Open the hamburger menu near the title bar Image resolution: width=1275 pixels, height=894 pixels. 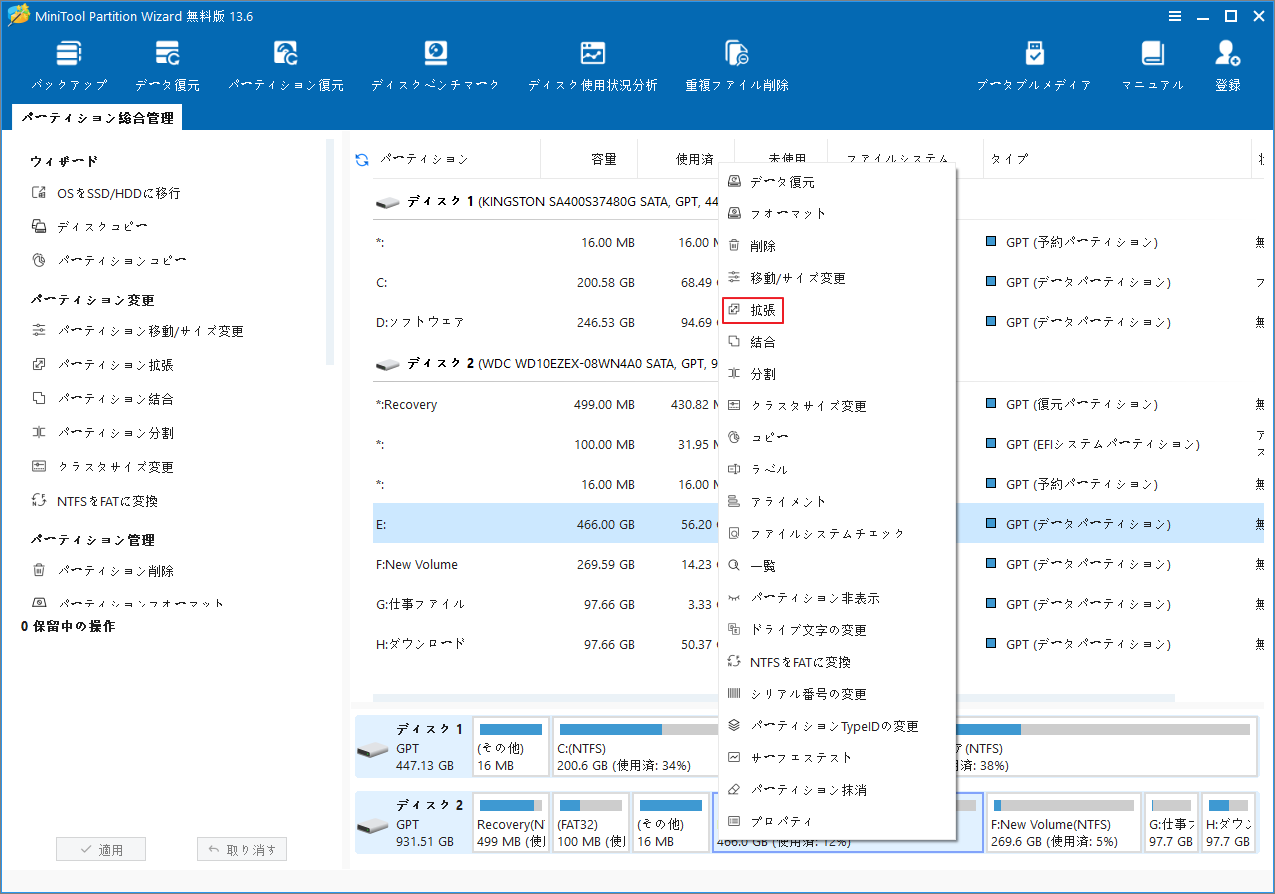click(x=1174, y=16)
